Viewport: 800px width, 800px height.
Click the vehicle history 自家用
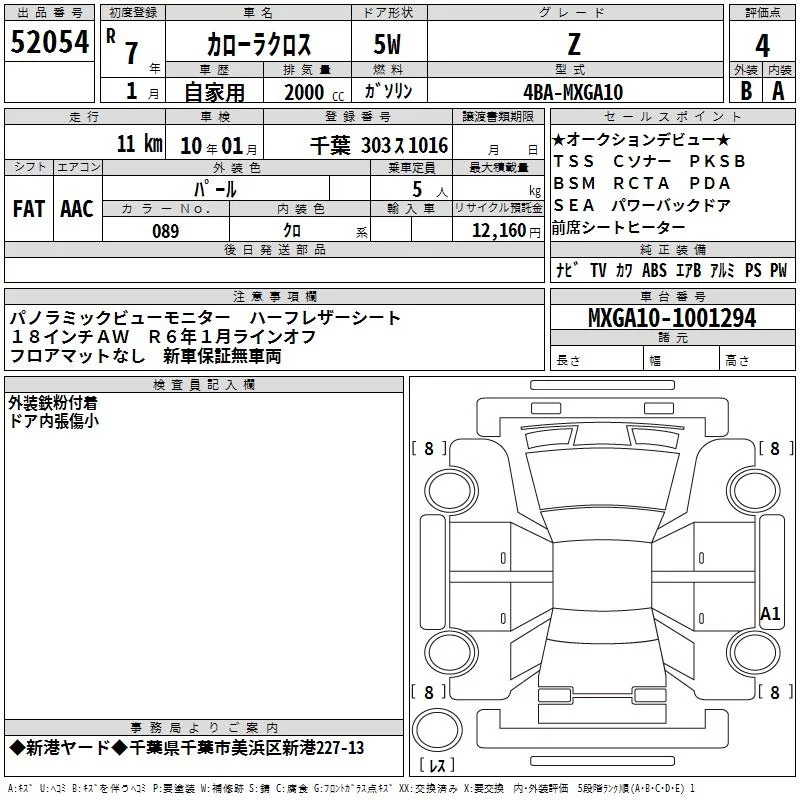(214, 92)
